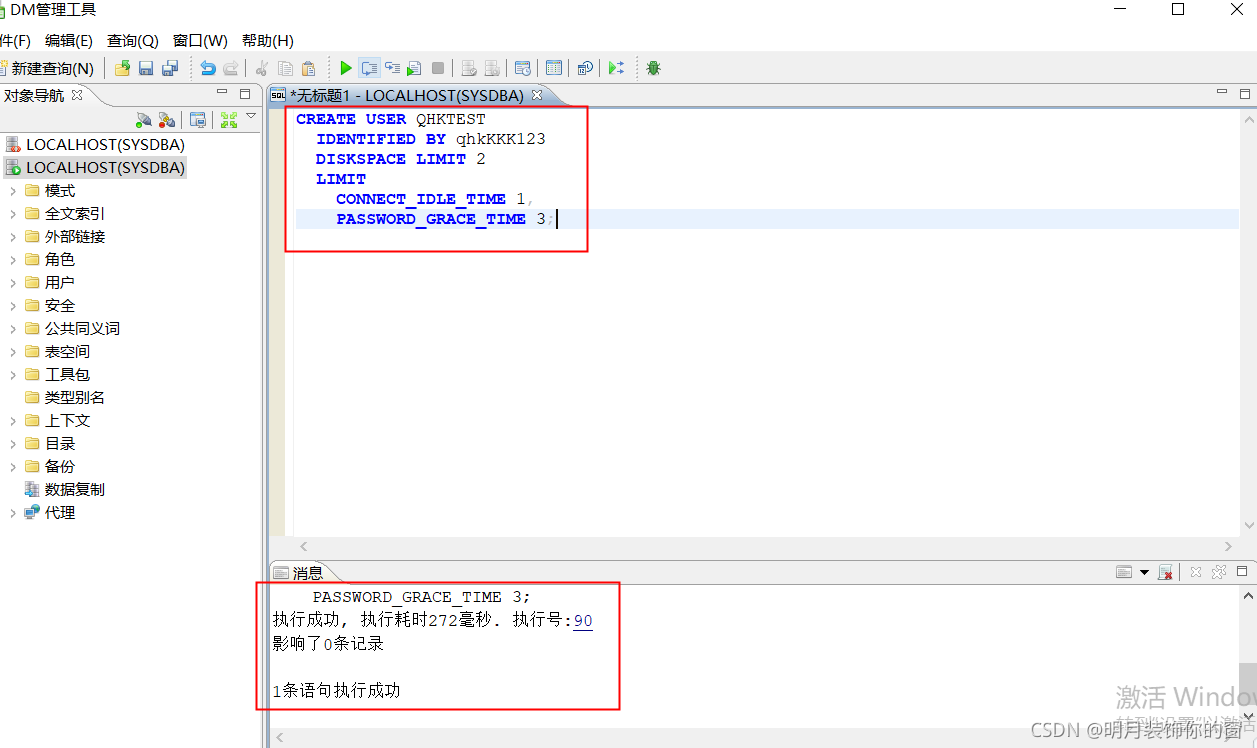Select the 代理 item
This screenshot has height=748, width=1257.
pos(50,512)
